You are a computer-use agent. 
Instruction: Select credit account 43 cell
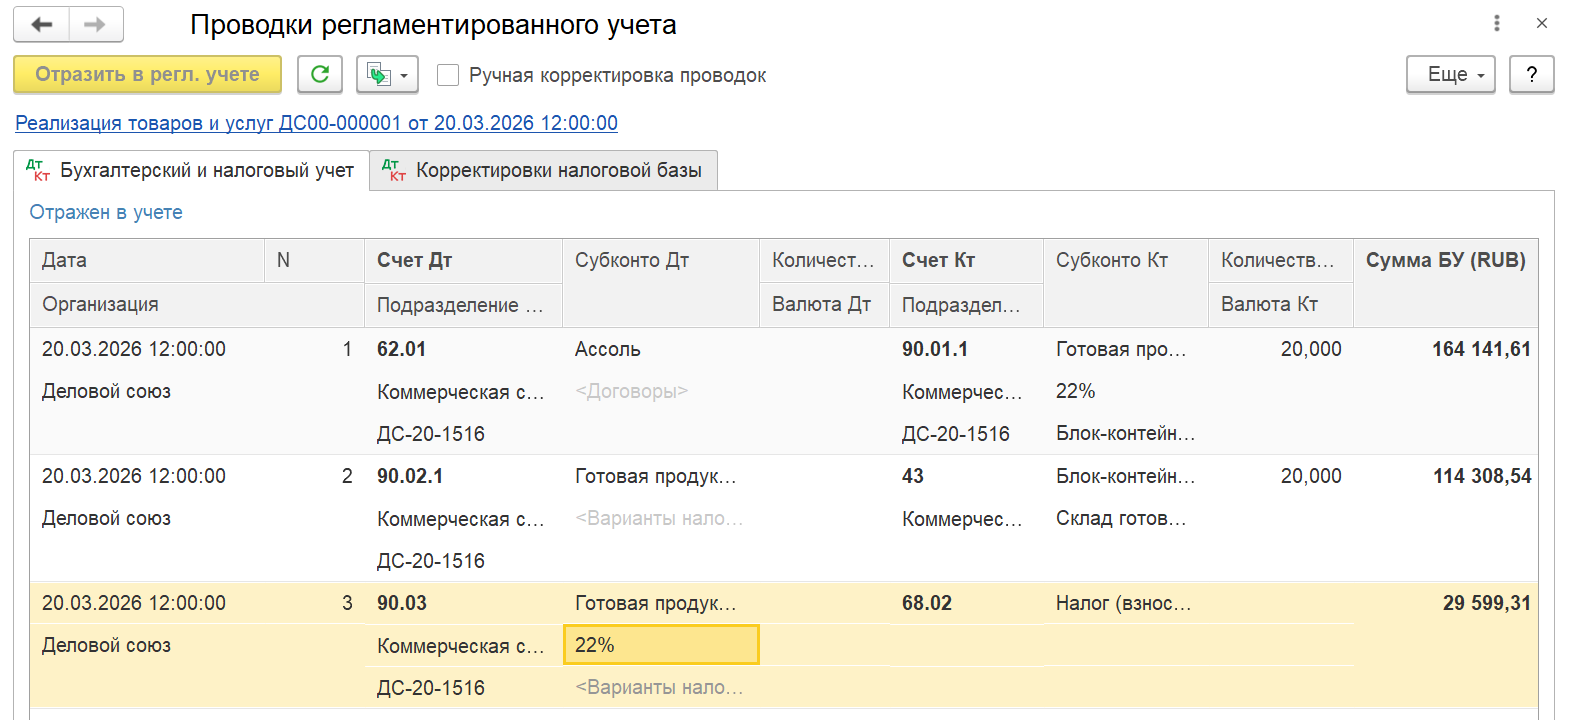(966, 476)
